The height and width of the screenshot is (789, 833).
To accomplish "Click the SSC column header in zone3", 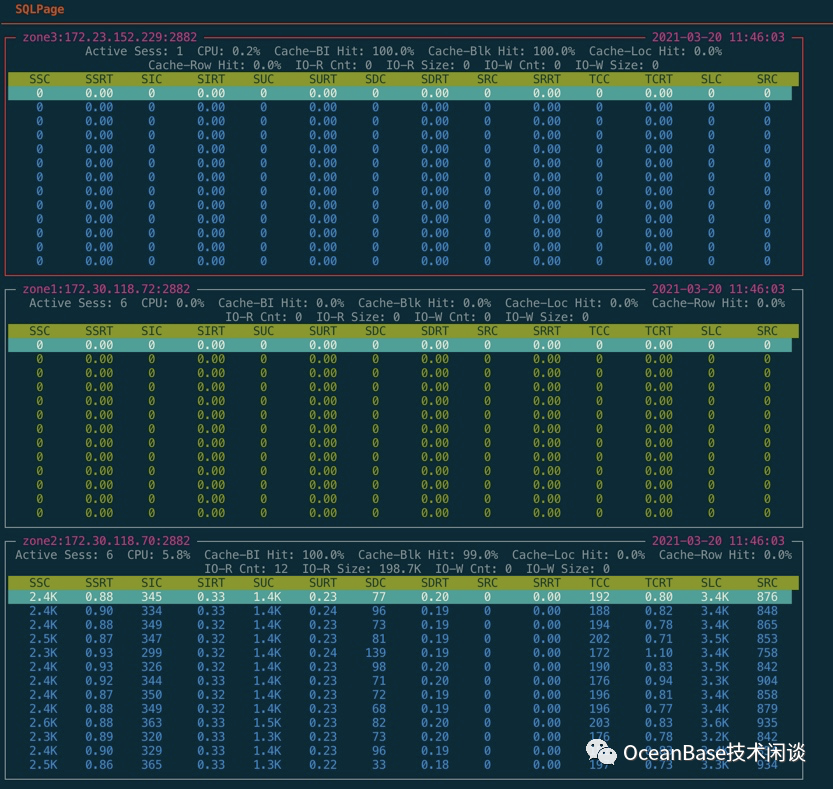I will pos(40,79).
